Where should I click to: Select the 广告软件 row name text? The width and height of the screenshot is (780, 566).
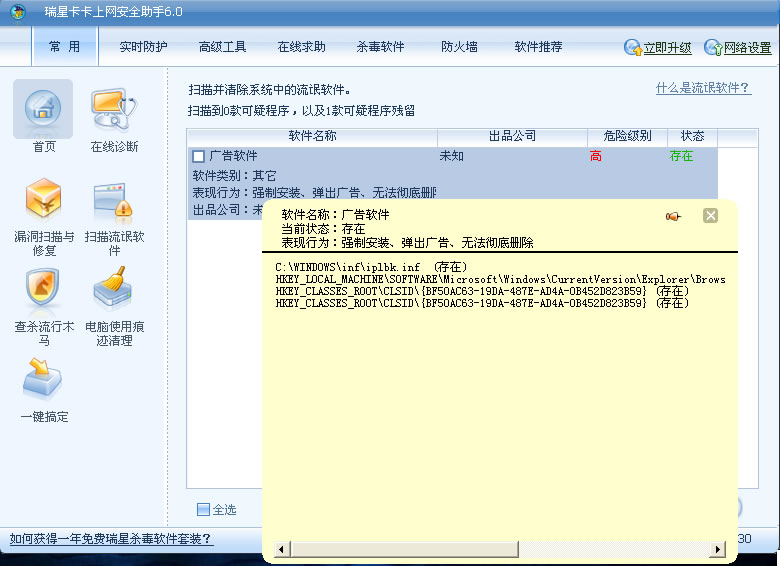click(x=233, y=156)
